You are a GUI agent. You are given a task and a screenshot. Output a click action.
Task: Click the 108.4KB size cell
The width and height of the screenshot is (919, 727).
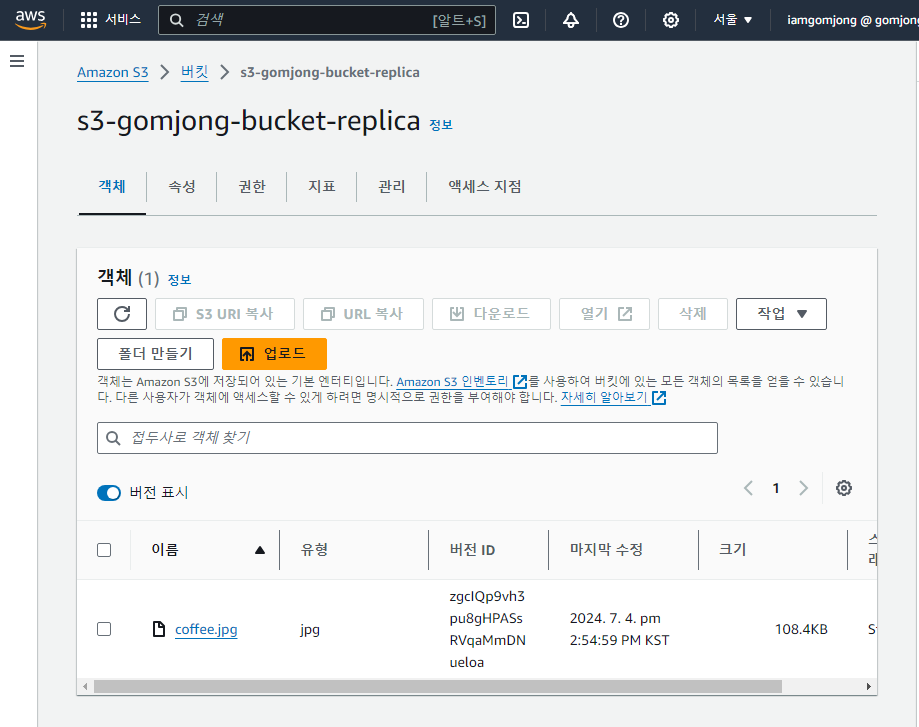tap(801, 629)
